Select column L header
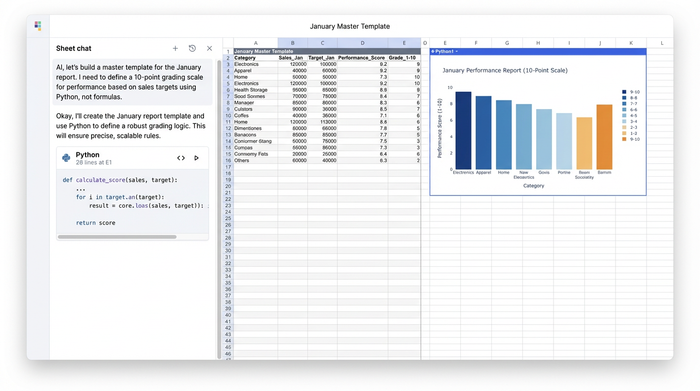Image resolution: width=700 pixels, height=391 pixels. click(662, 43)
